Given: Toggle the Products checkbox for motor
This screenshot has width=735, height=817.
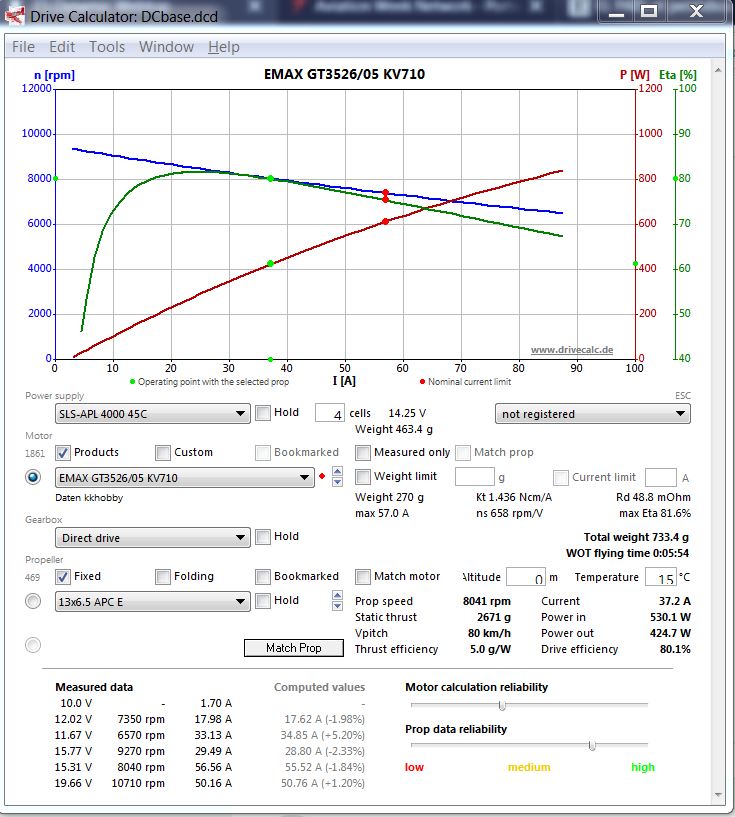Looking at the screenshot, I should point(62,453).
